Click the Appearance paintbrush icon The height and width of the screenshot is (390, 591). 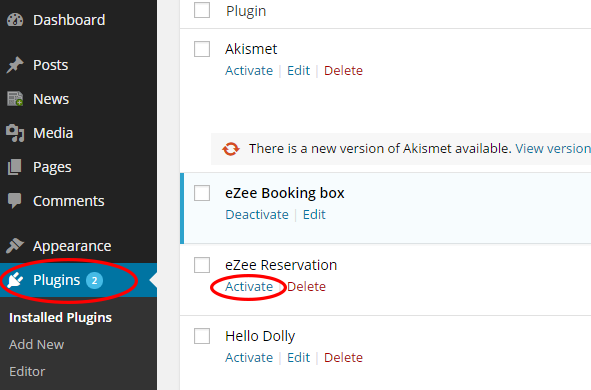click(x=15, y=246)
